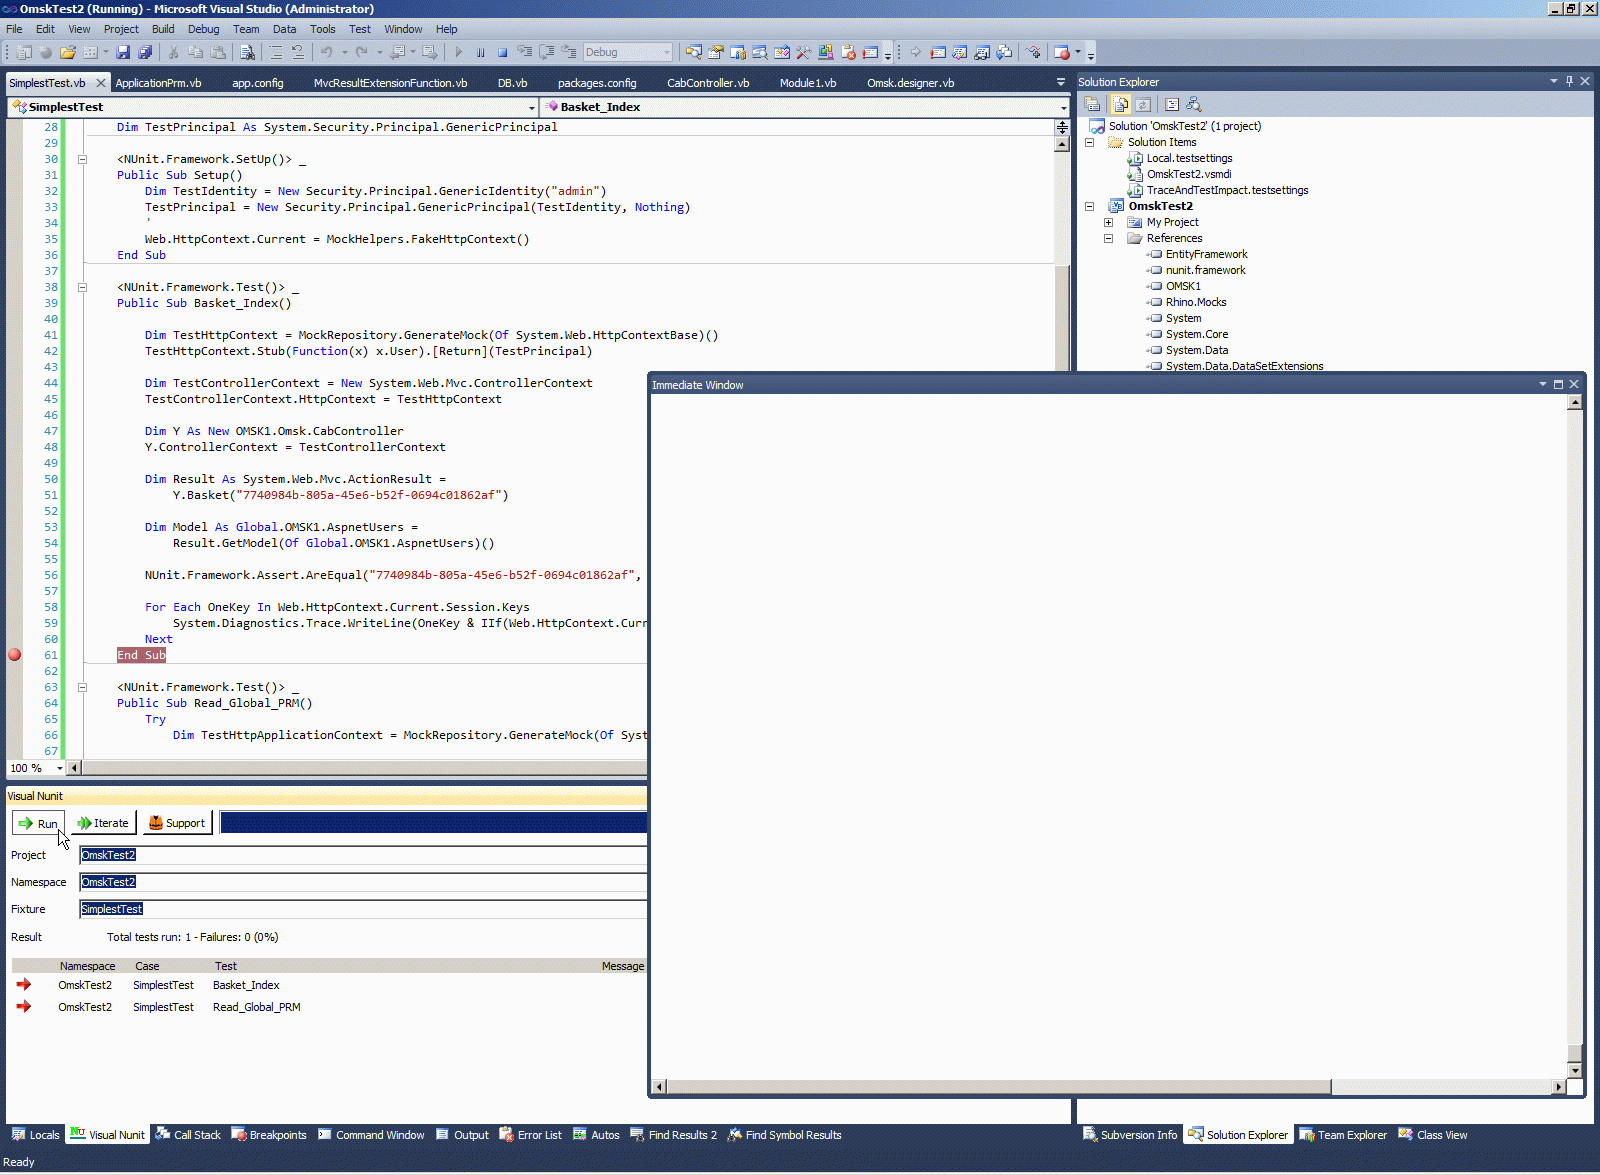This screenshot has width=1600, height=1175.
Task: Select the Rhino.Mocks reference
Action: click(1195, 302)
